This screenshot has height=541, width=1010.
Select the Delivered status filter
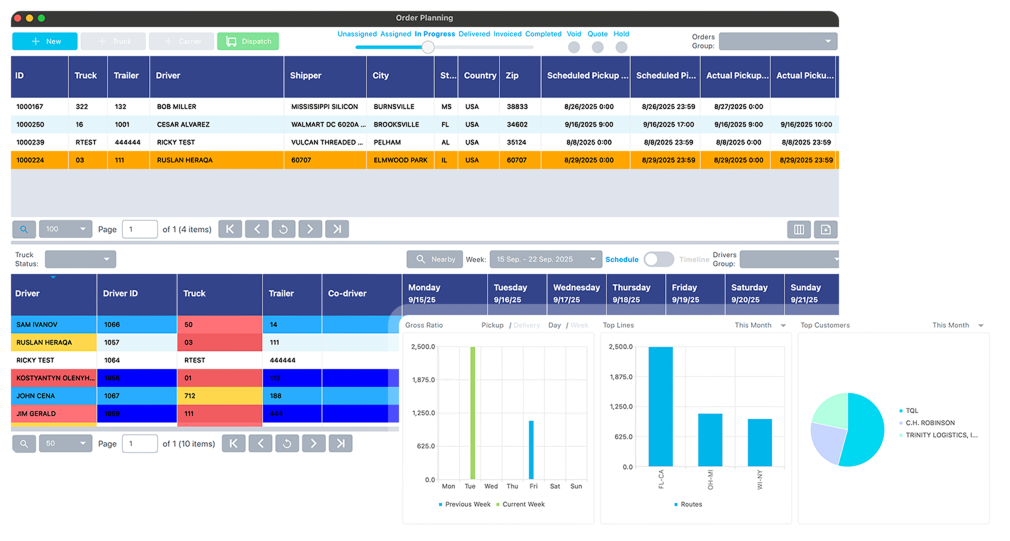click(474, 34)
